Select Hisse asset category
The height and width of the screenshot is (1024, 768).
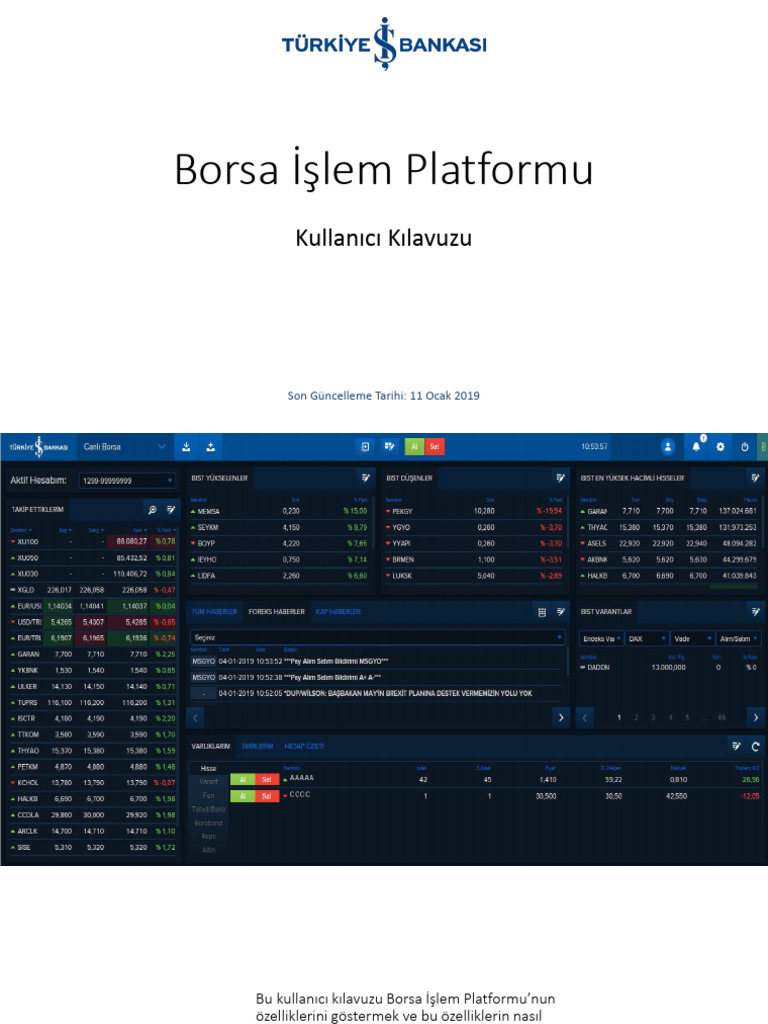point(208,769)
